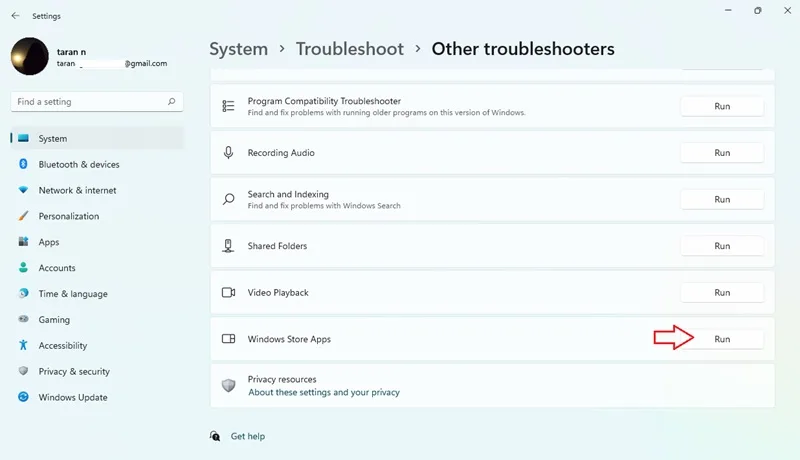Click the Video Playback camera icon

pos(228,293)
